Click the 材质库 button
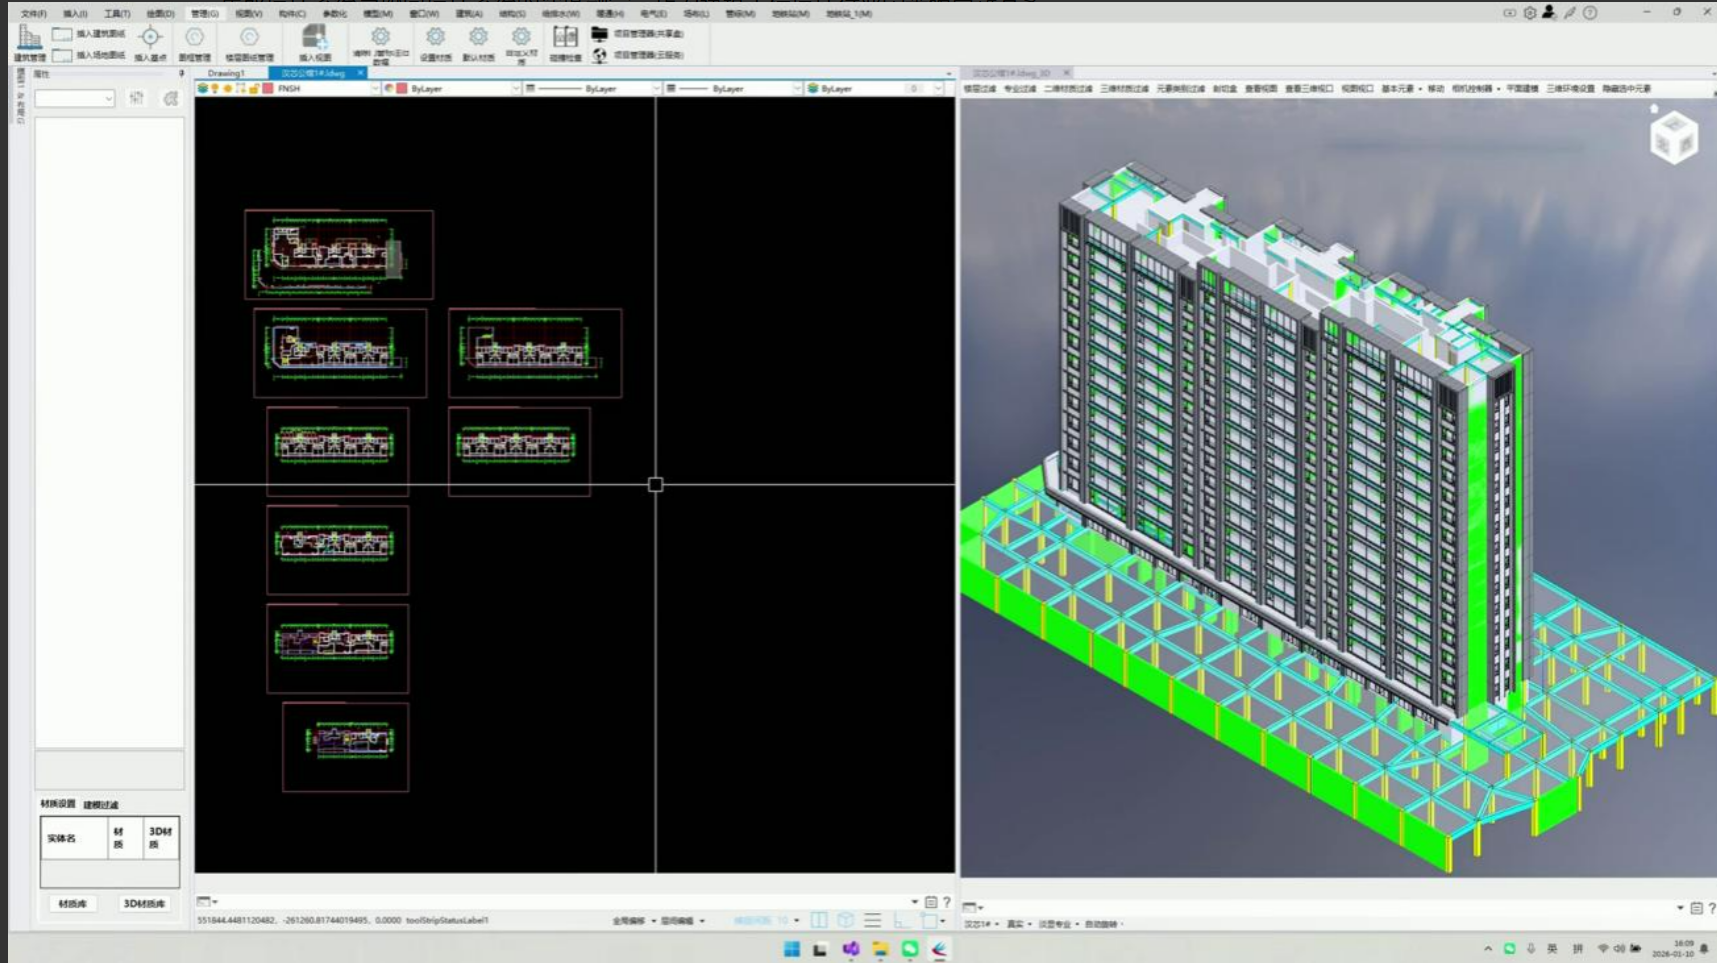This screenshot has width=1717, height=963. 72,904
